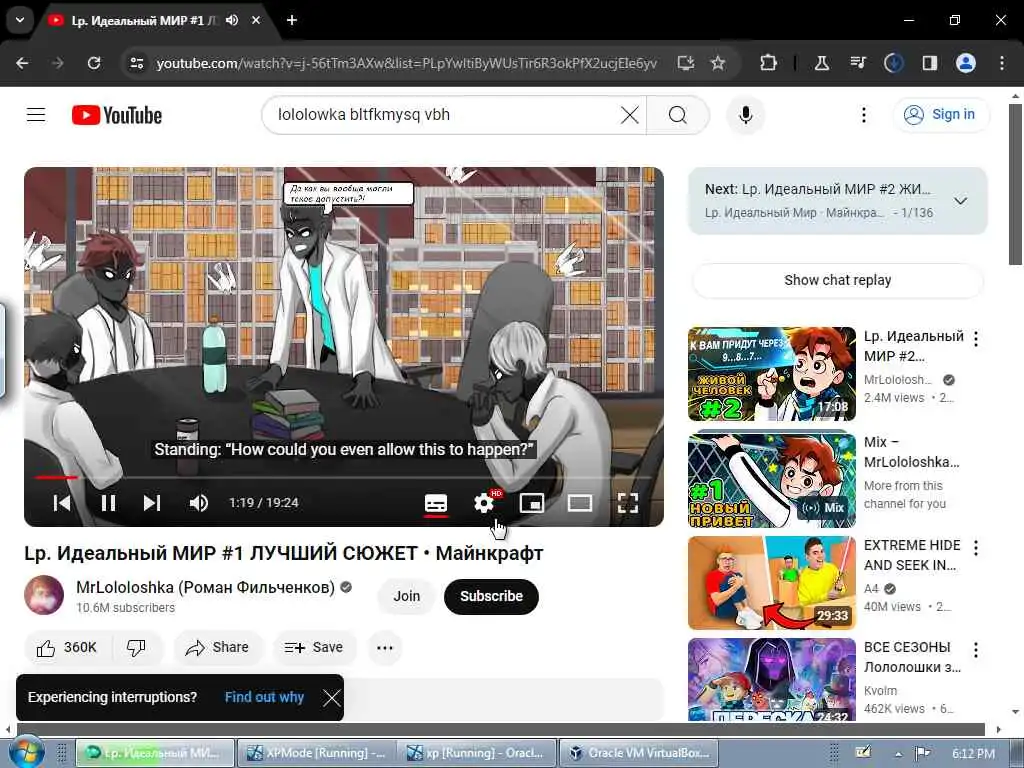The image size is (1024, 768).
Task: Open the downloads icon in toolbar
Action: tap(893, 63)
